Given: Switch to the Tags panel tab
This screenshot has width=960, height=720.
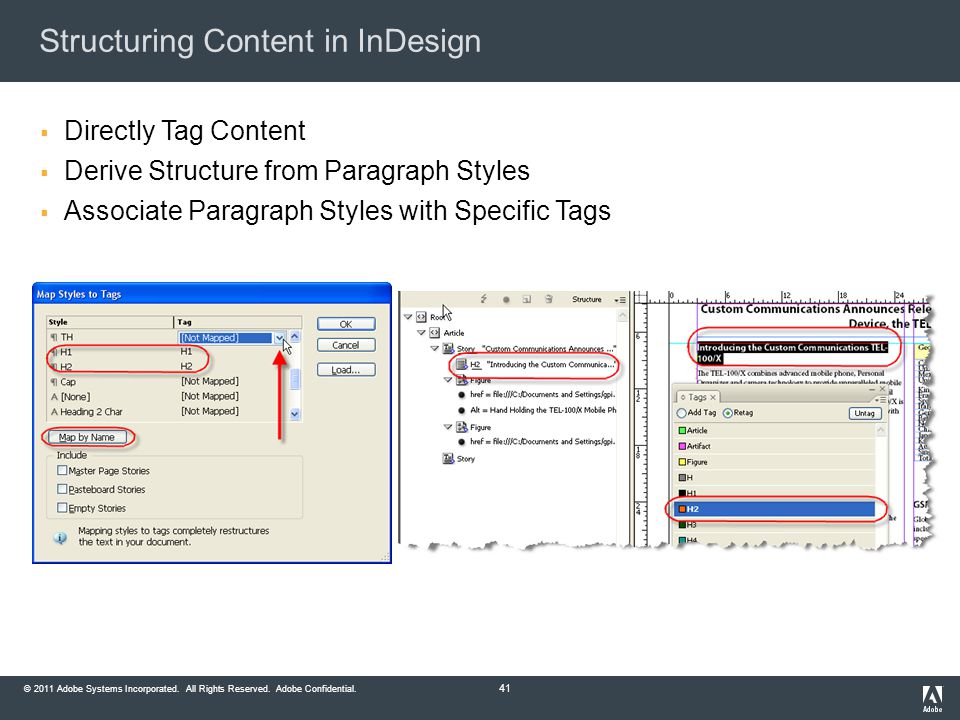Looking at the screenshot, I should (697, 397).
